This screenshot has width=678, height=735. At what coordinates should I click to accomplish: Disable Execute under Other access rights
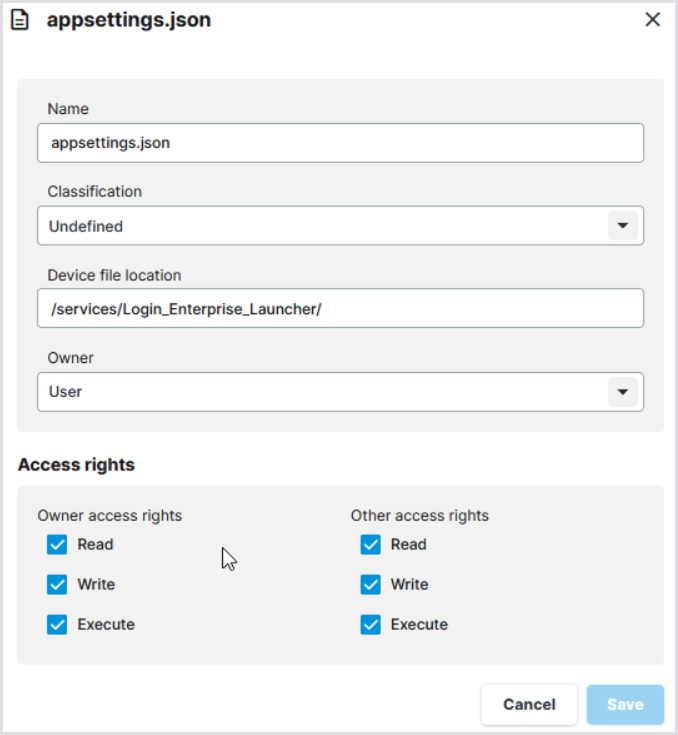pos(371,625)
